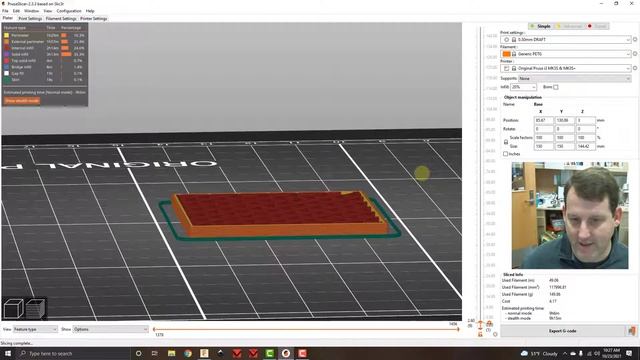
Task: Click the horizontal move slider track
Action: pyautogui.click(x=306, y=329)
